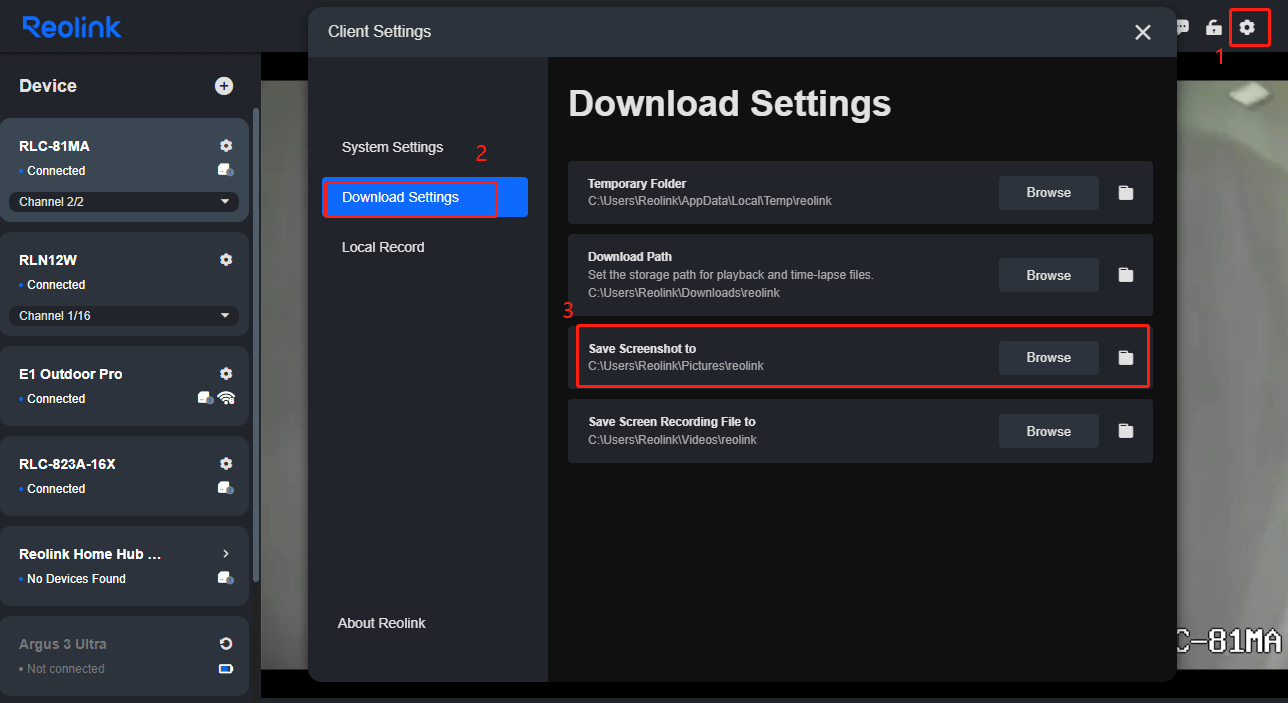This screenshot has width=1288, height=703.
Task: Switch to System Settings tab
Action: [392, 147]
